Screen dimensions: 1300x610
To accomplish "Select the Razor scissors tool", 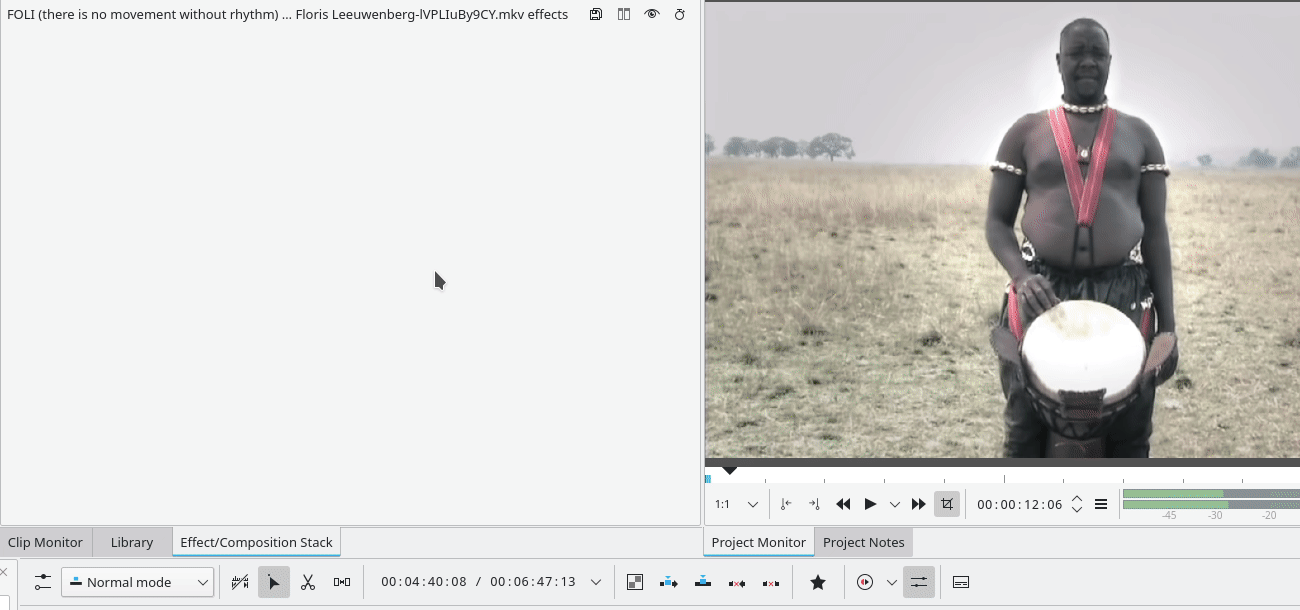I will [308, 582].
